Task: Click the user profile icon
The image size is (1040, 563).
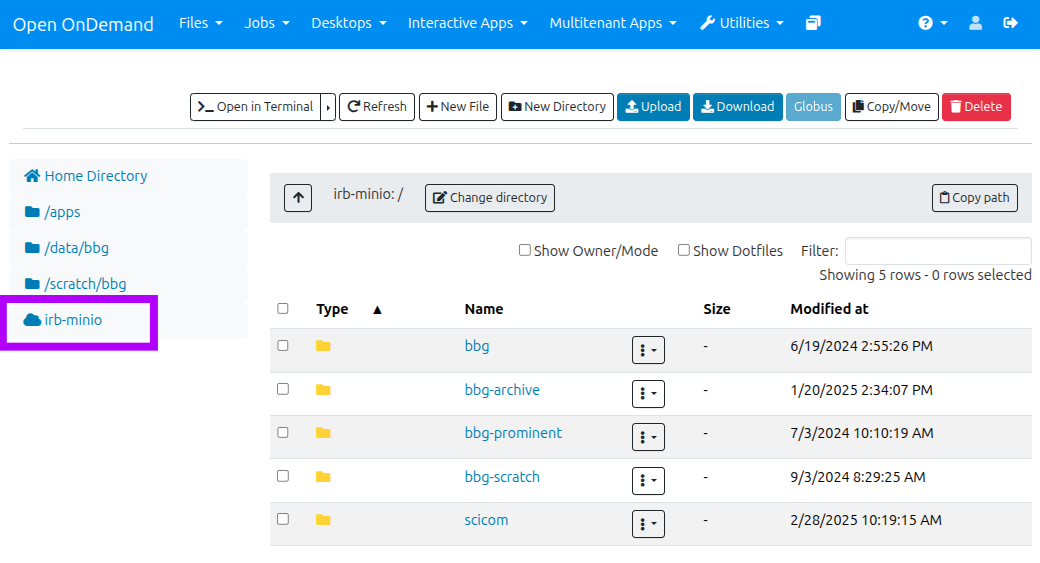Action: tap(975, 23)
